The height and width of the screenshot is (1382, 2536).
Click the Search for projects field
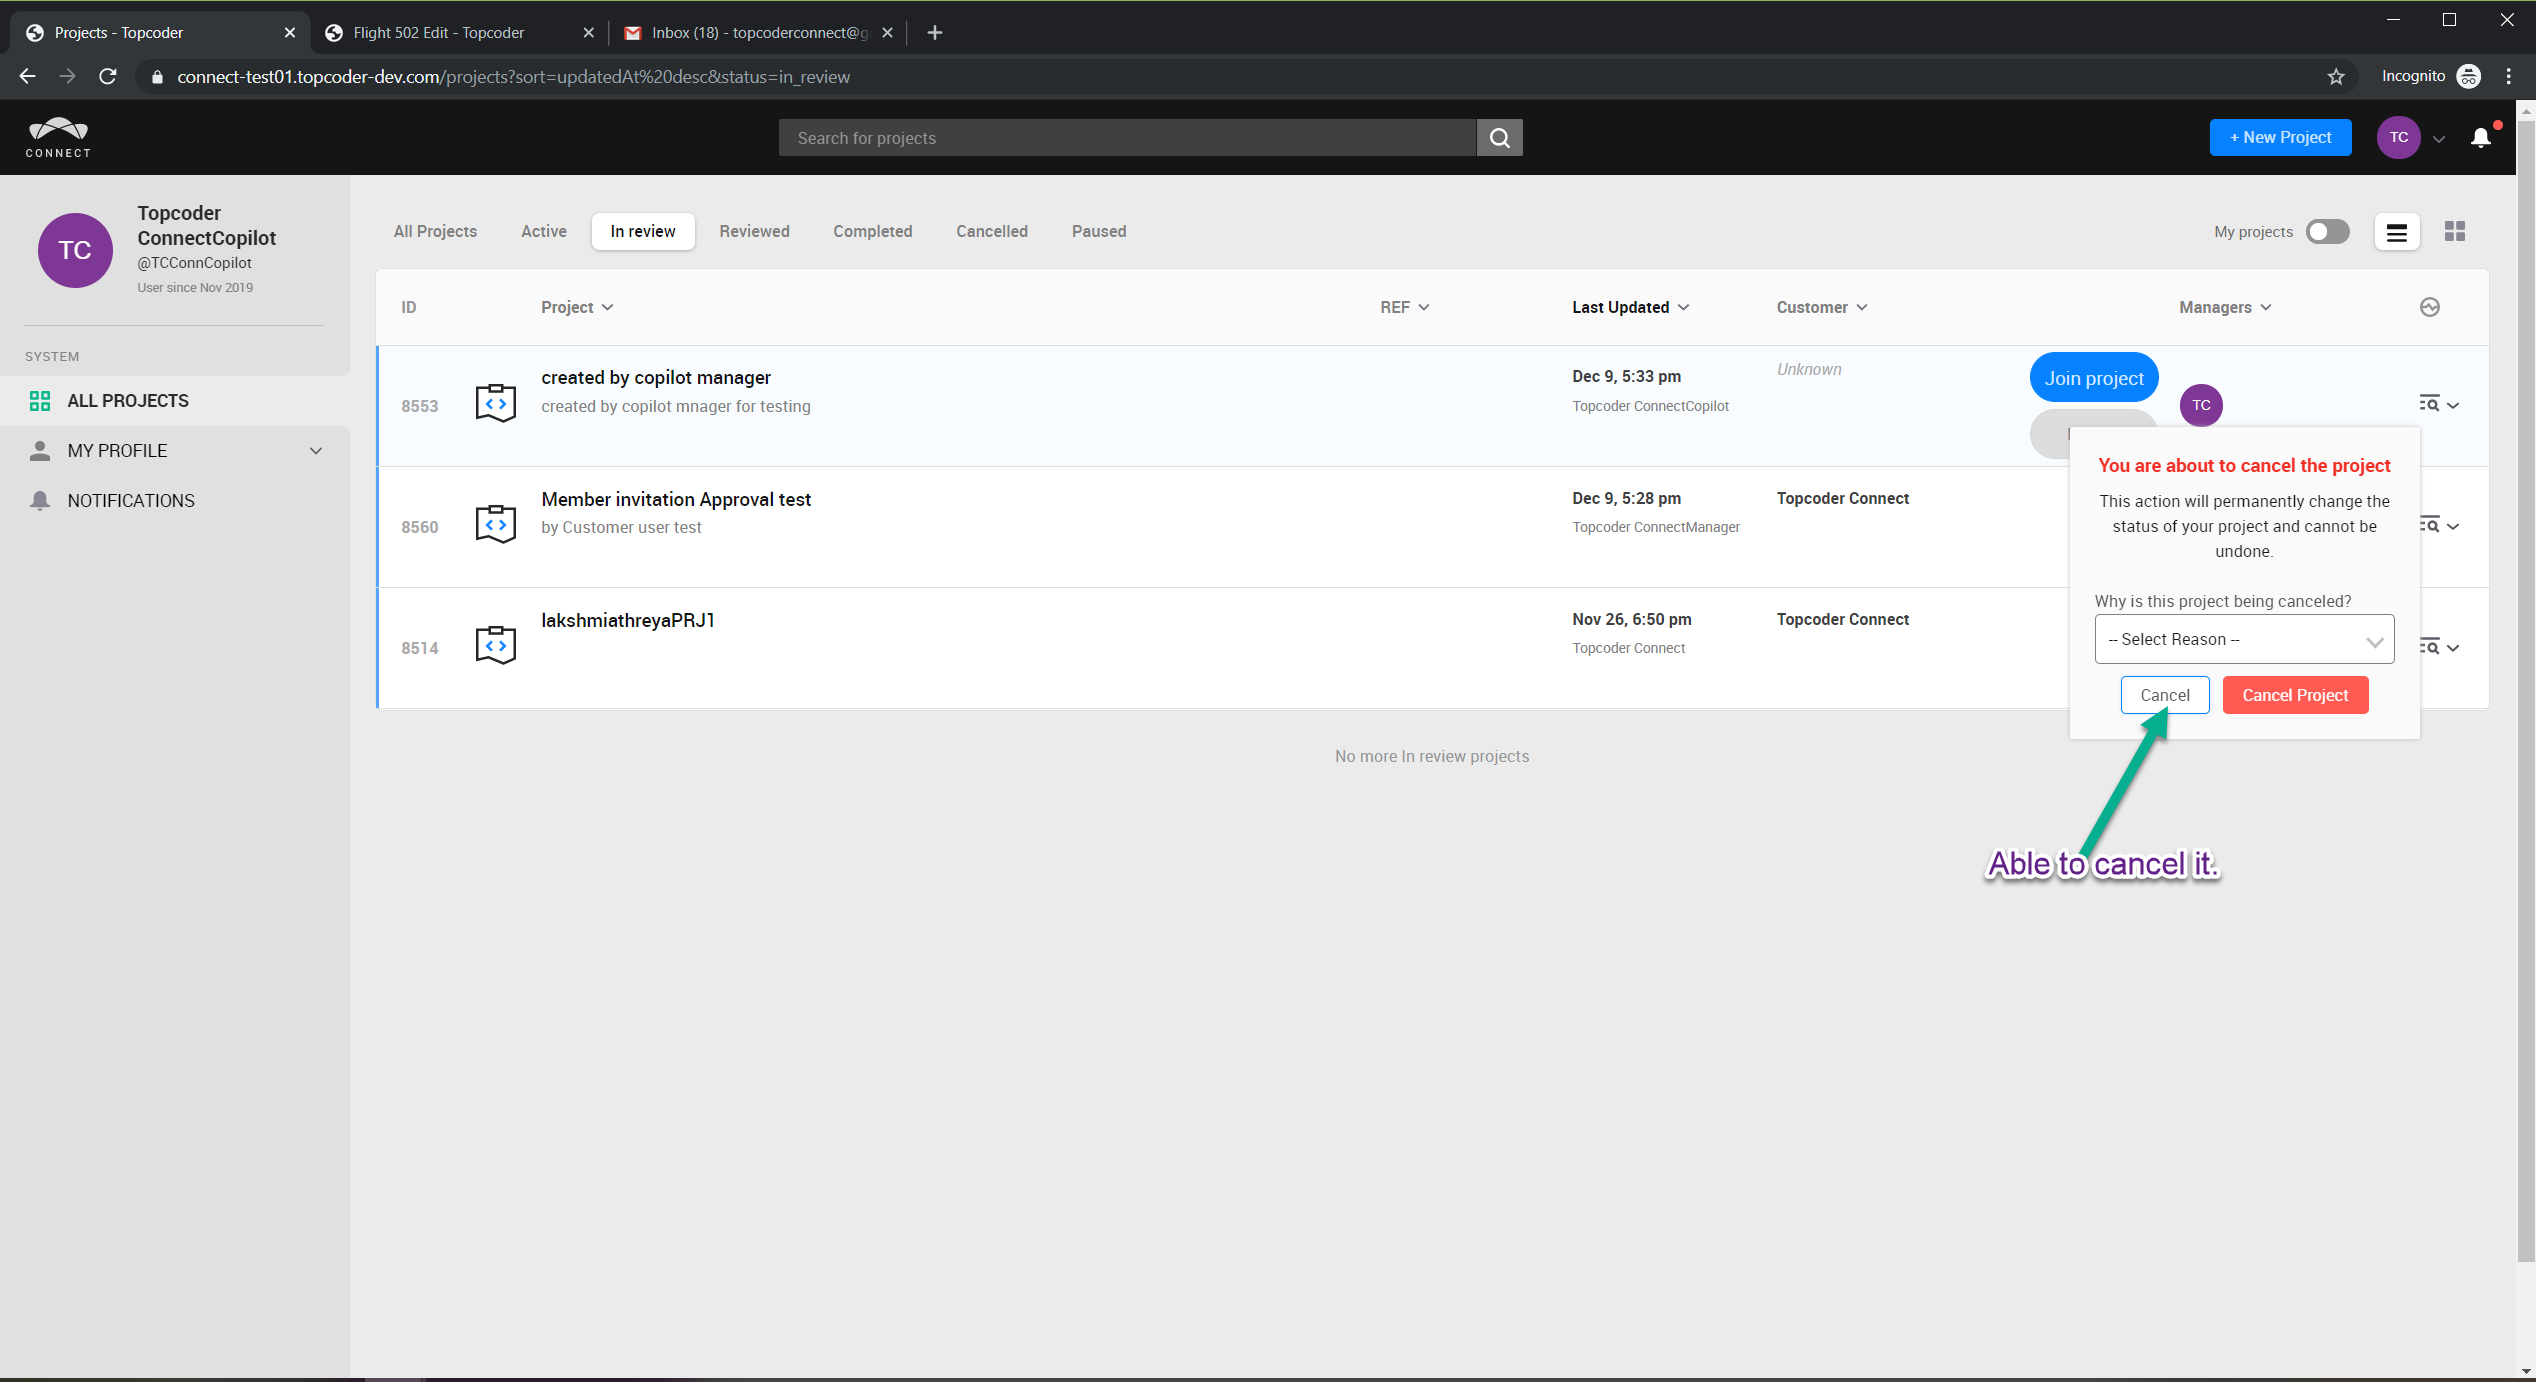click(1127, 138)
